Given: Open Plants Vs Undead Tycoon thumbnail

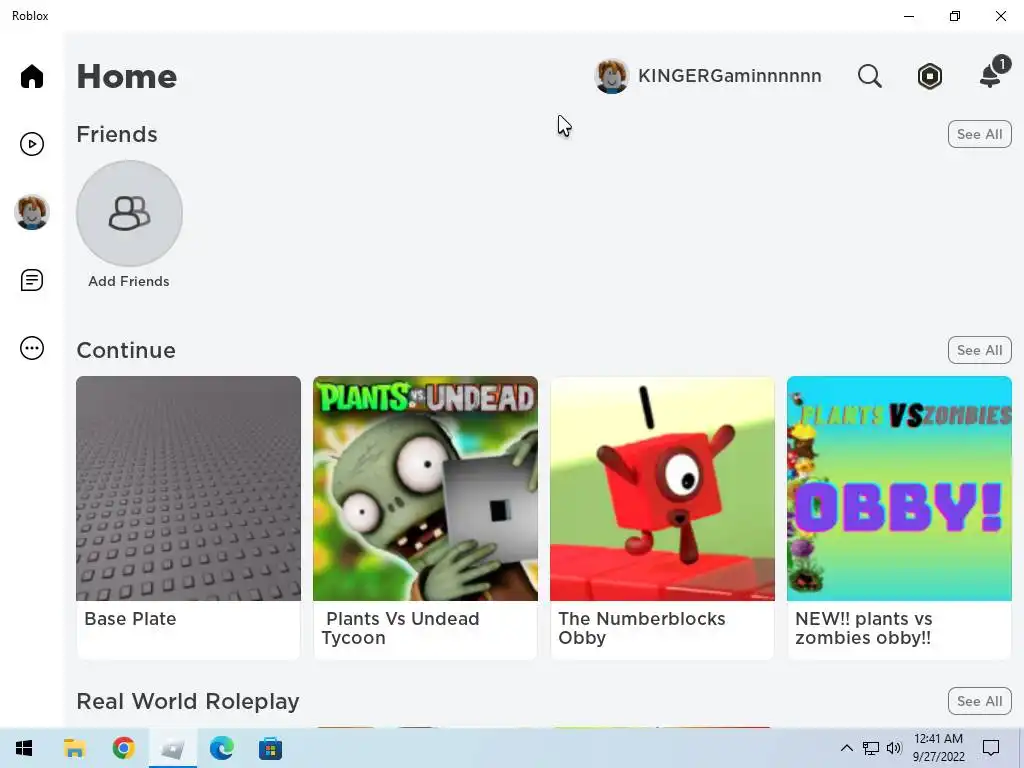Looking at the screenshot, I should [425, 488].
